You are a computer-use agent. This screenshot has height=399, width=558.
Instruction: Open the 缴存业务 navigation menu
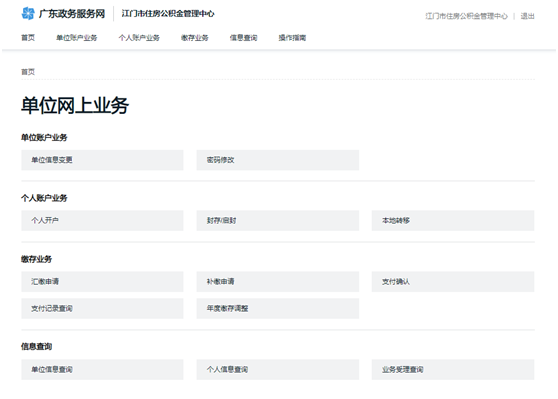pos(195,38)
